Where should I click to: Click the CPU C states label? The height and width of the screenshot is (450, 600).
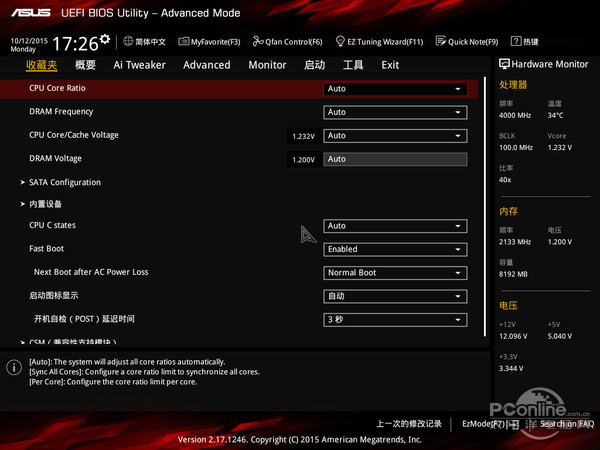(52, 225)
